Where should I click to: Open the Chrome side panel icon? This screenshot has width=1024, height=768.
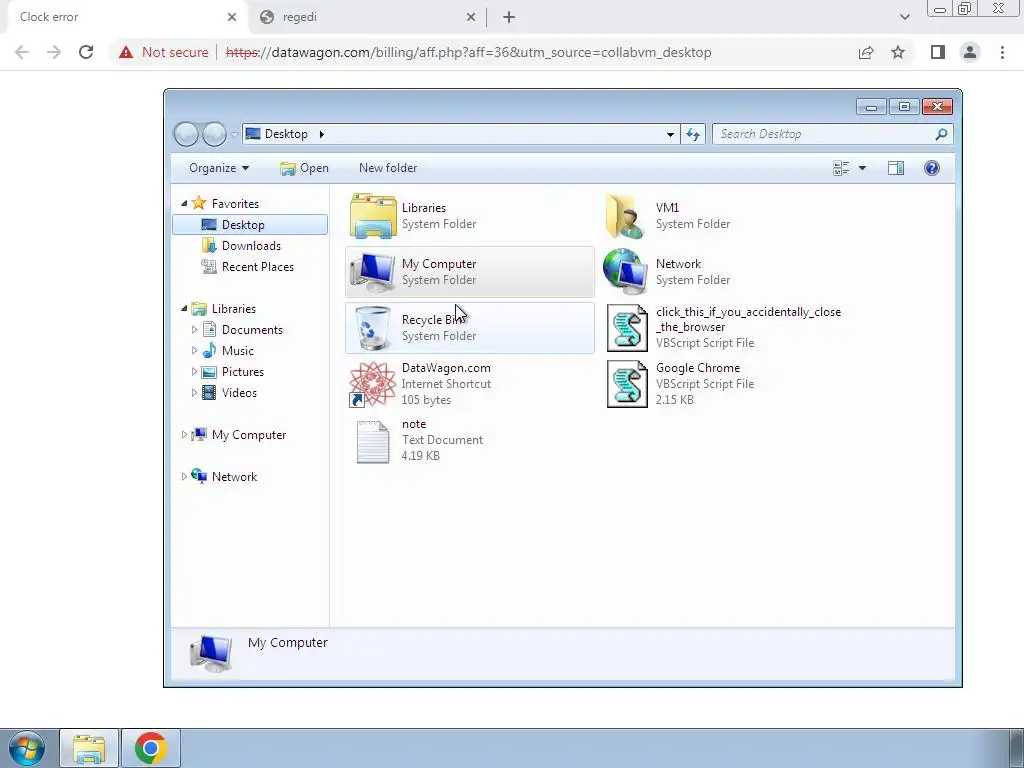point(938,52)
